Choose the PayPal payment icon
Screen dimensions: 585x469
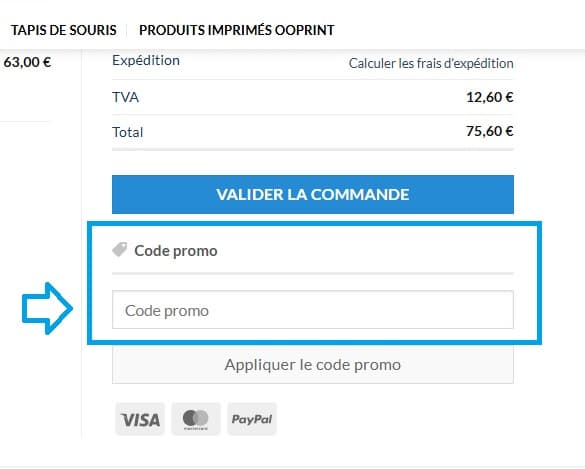click(252, 419)
